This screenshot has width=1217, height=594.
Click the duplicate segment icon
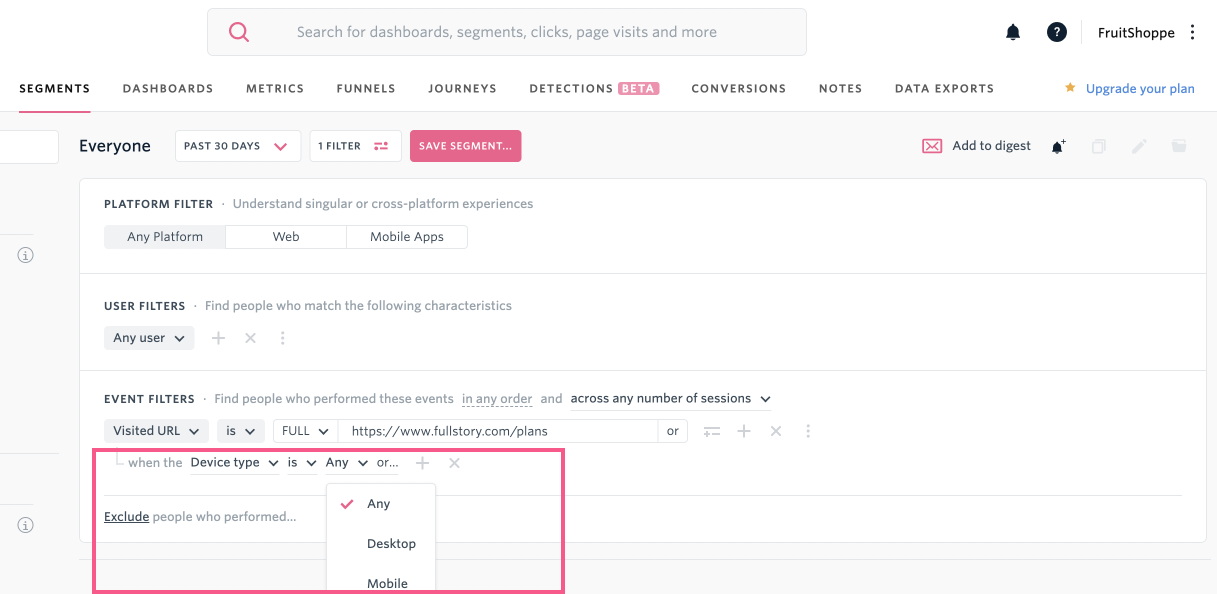pyautogui.click(x=1099, y=146)
